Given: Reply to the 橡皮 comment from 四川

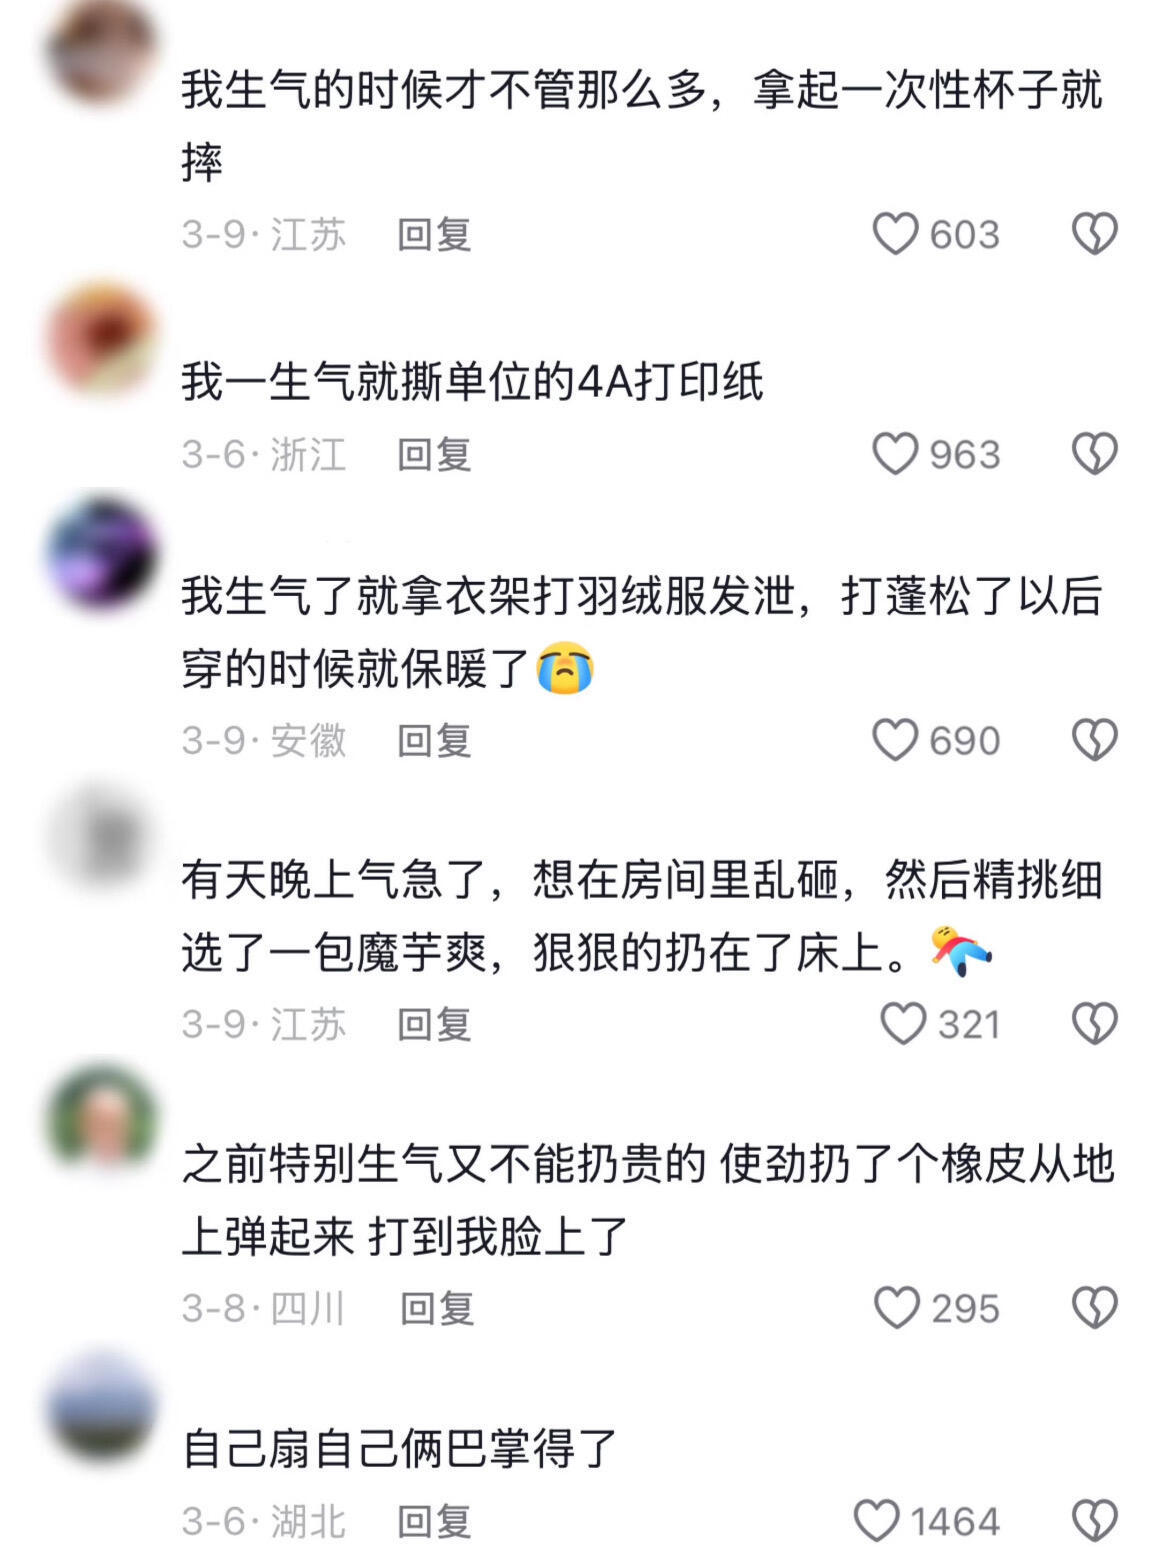Looking at the screenshot, I should click(436, 1308).
